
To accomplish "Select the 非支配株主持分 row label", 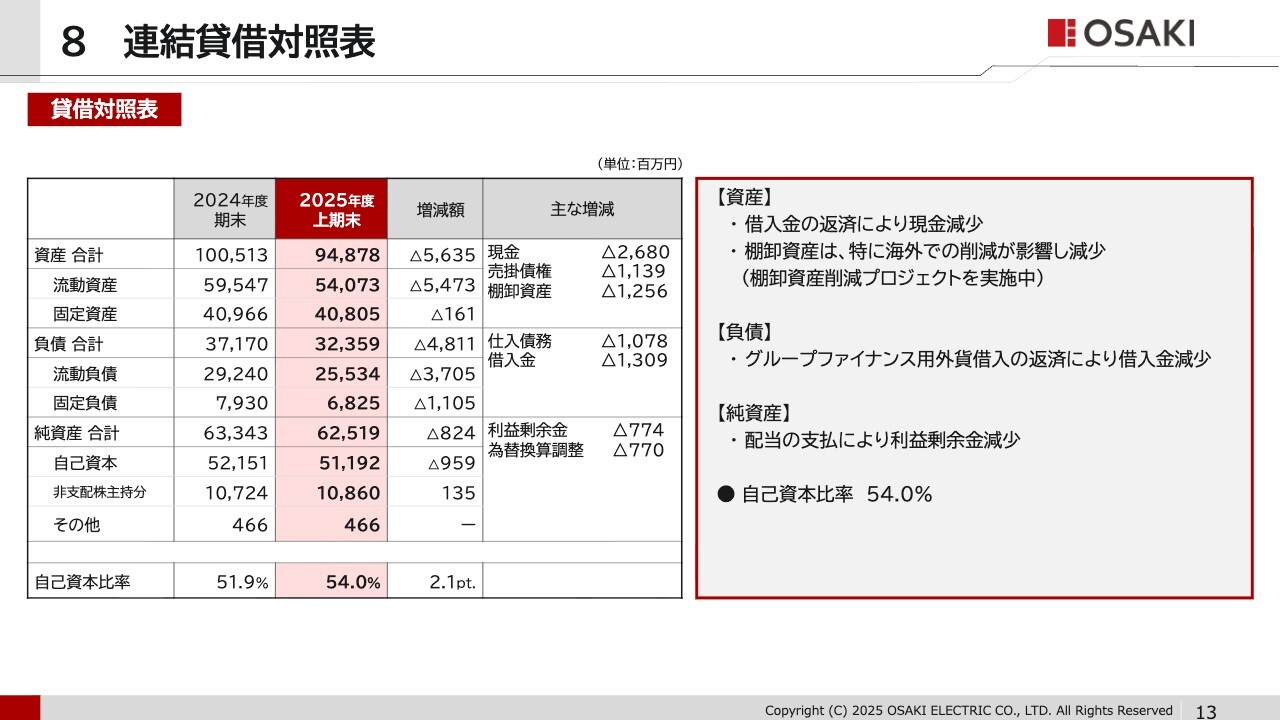I will pos(100,492).
